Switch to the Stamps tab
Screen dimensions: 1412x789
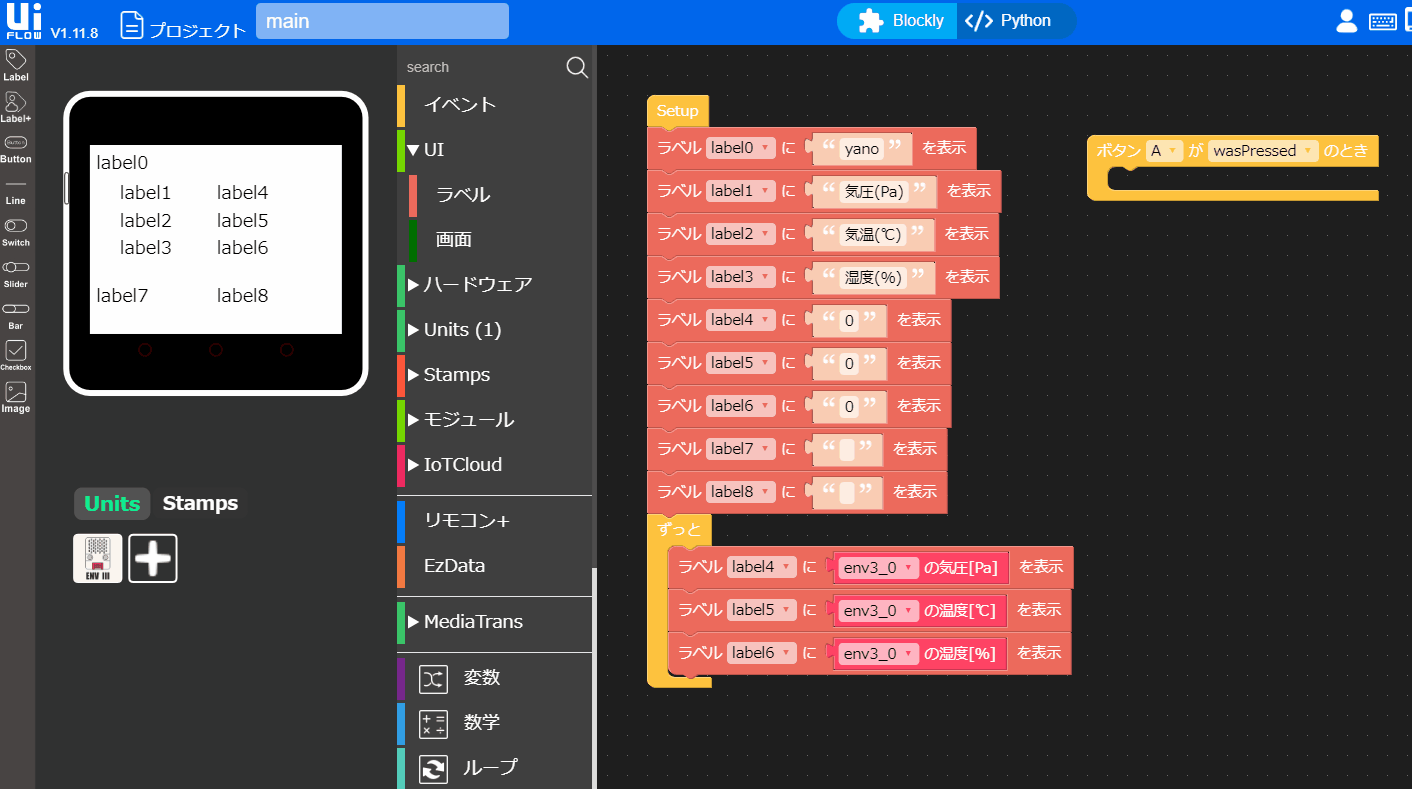[x=199, y=503]
